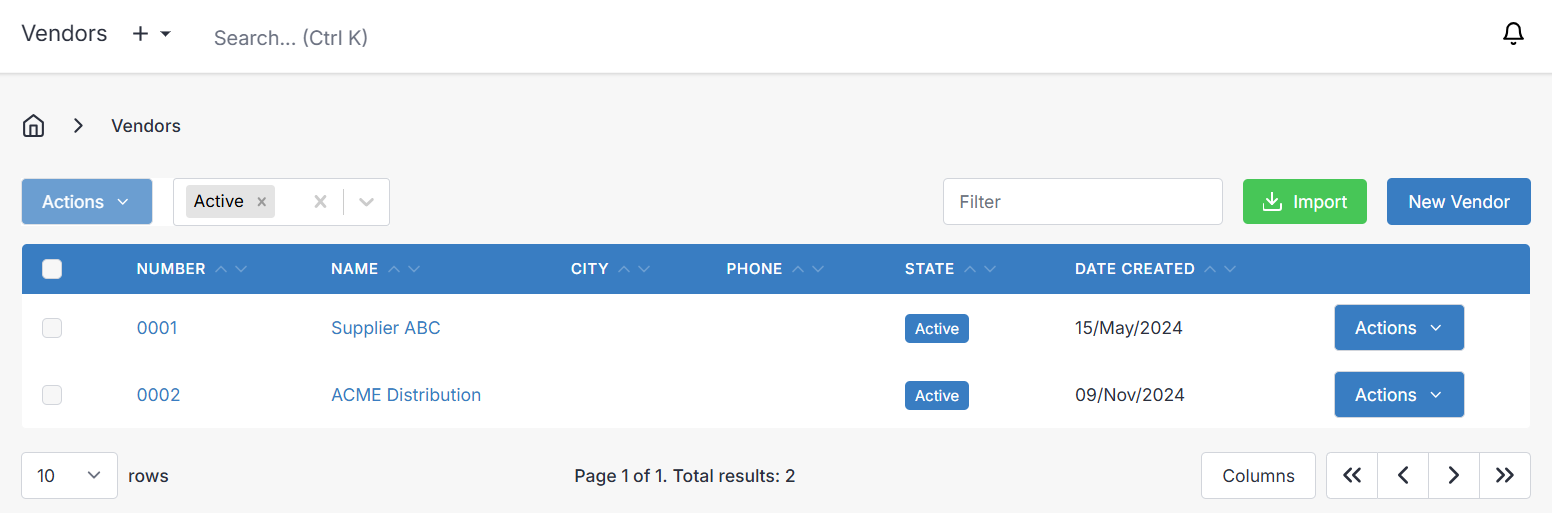Open Actions menu for Supplier ABC
The image size is (1552, 513).
coord(1398,328)
